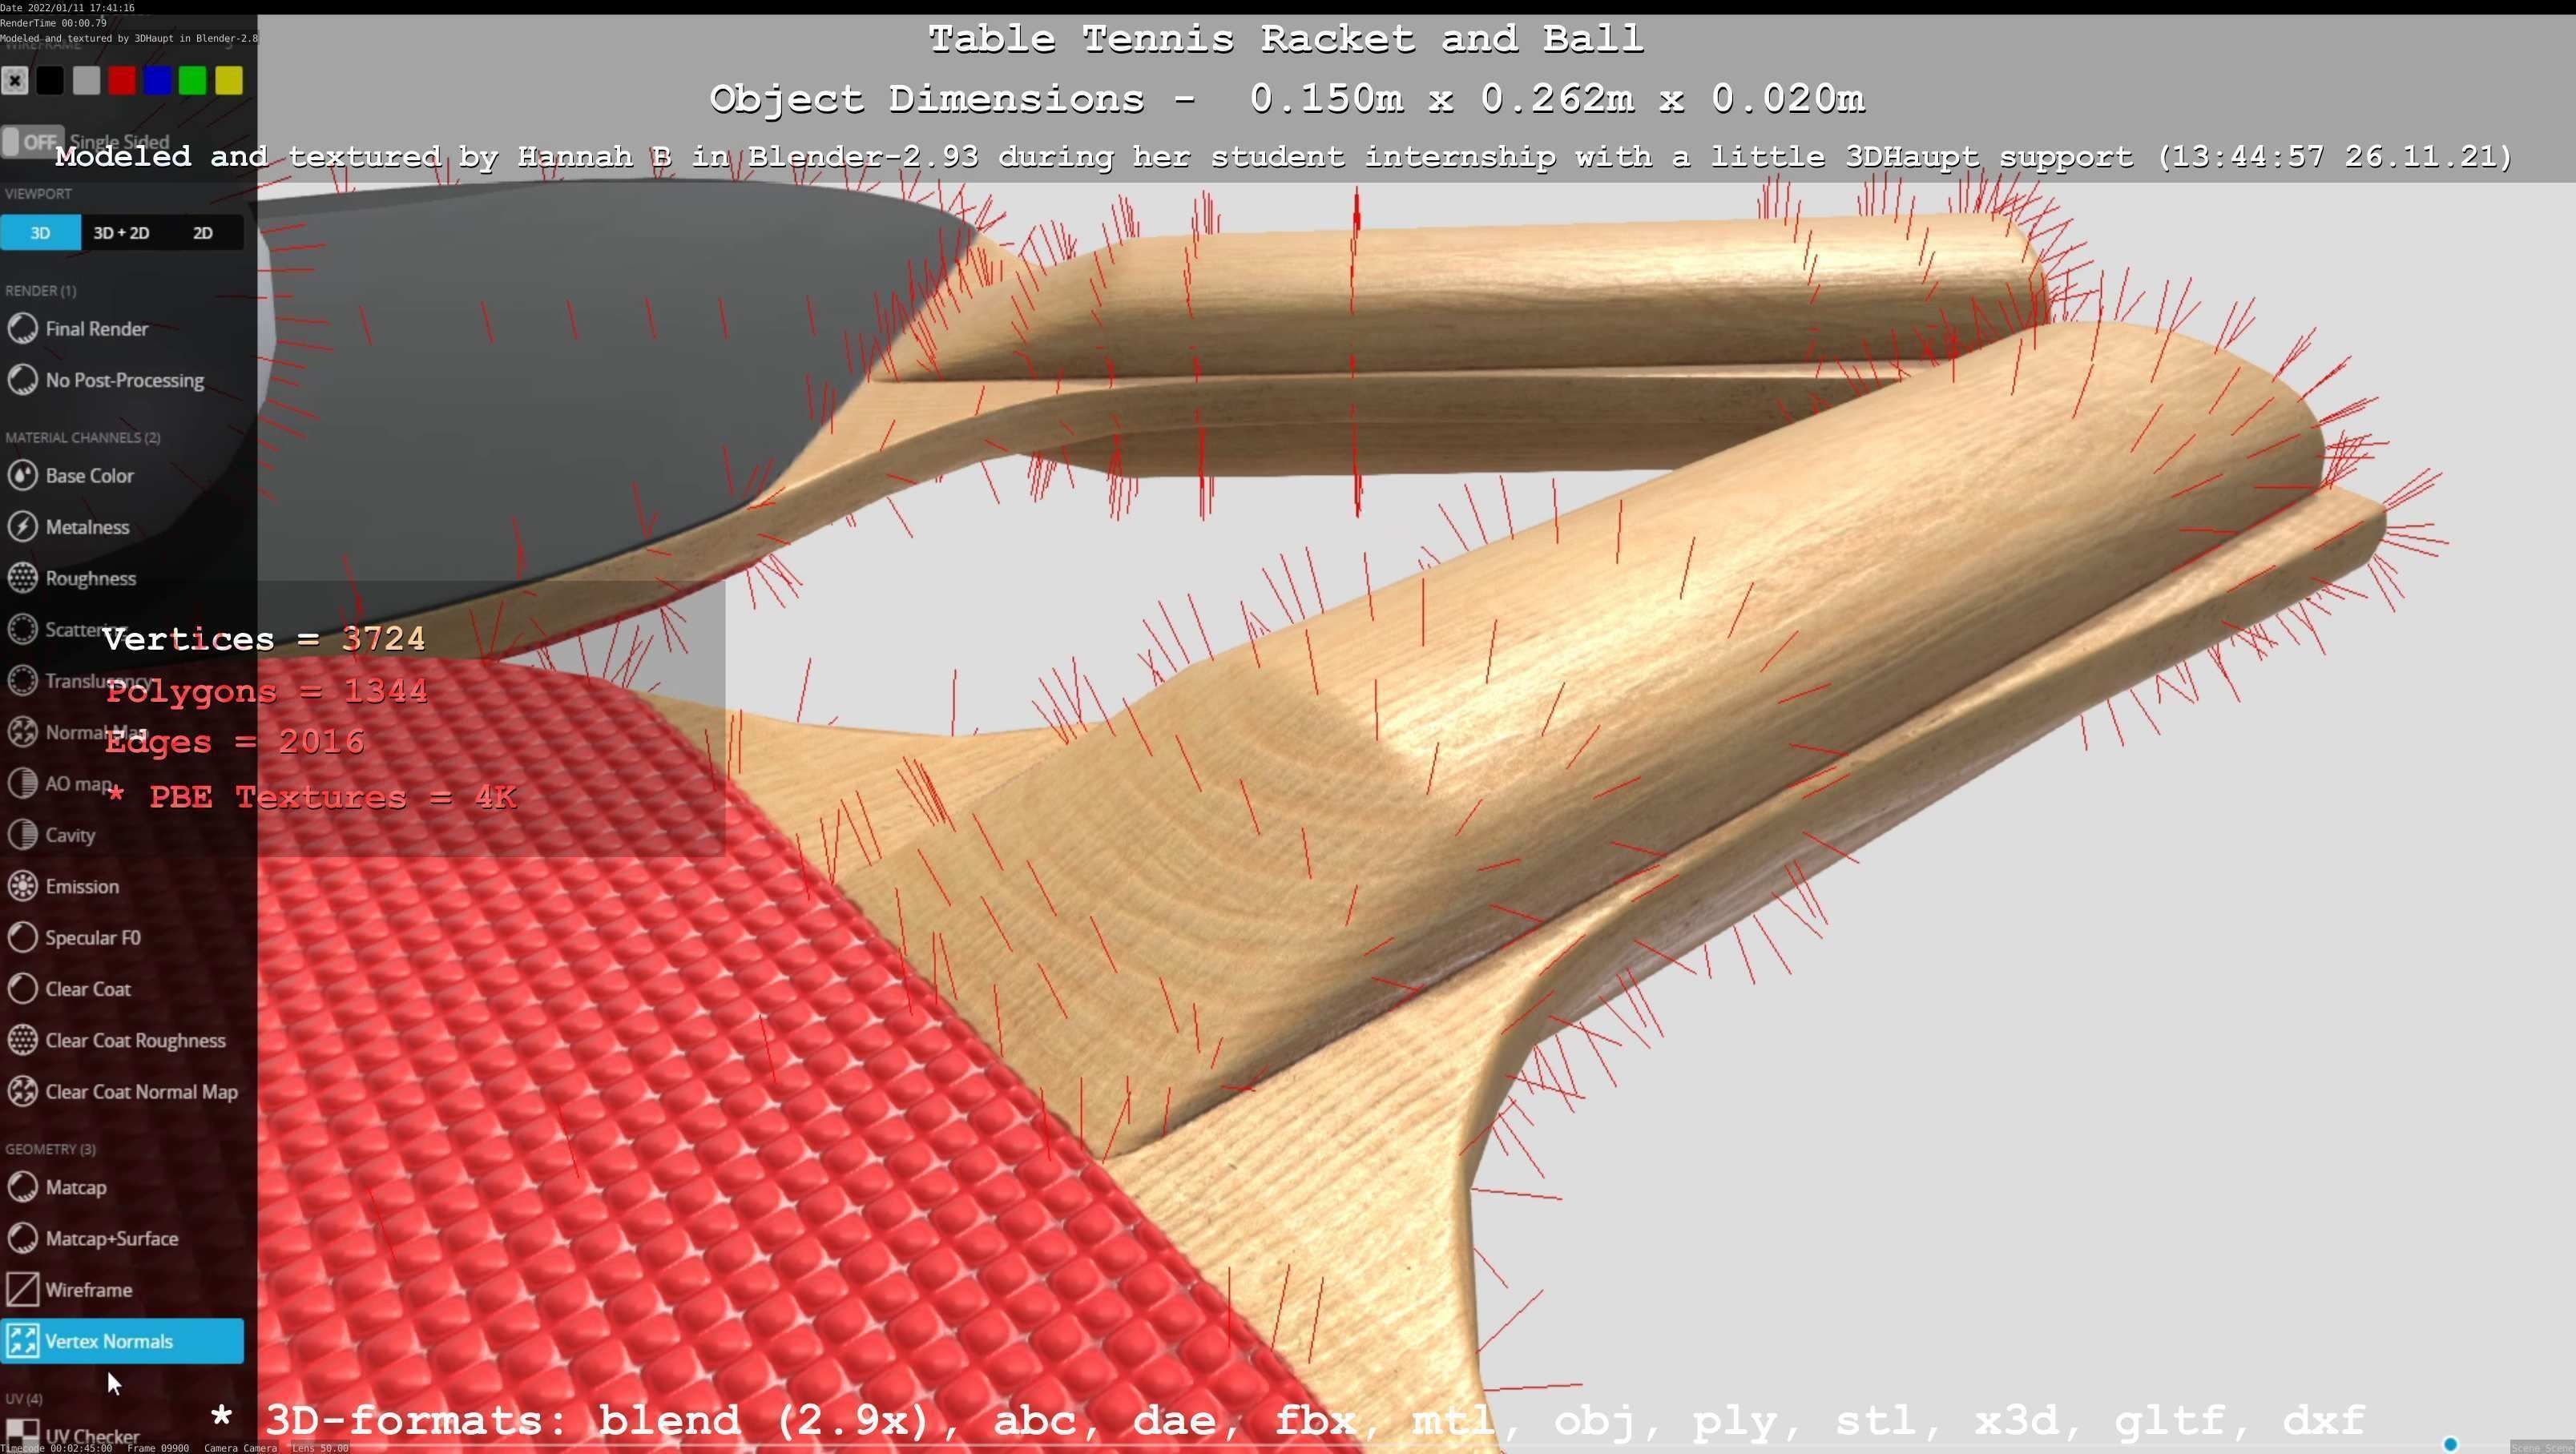Click the 'Date 2022/01/11 17:41:16' stamp
Screen dimensions: 2576x1454
(68, 7)
